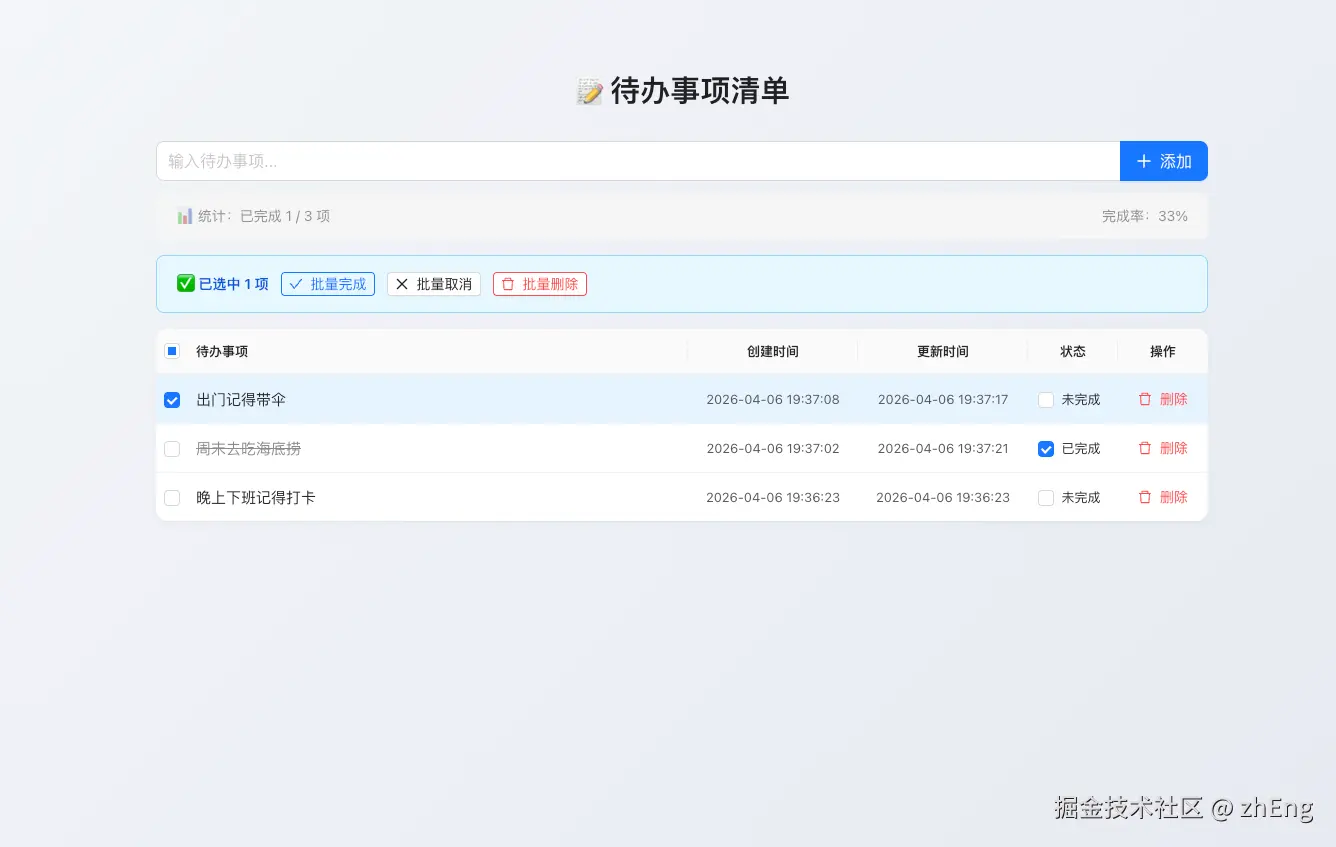
Task: Click the 周末去吃海底捞 todo text
Action: tap(248, 449)
